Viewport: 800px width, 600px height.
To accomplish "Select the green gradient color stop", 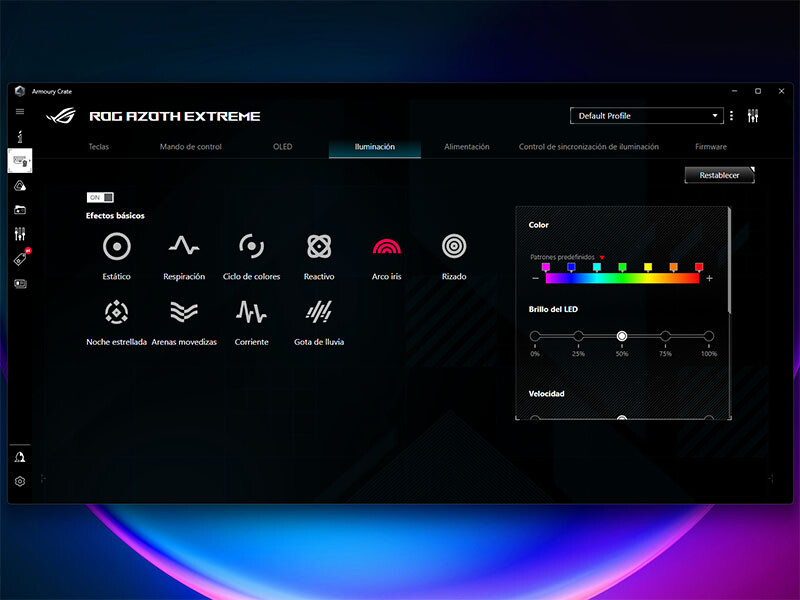I will tap(622, 267).
